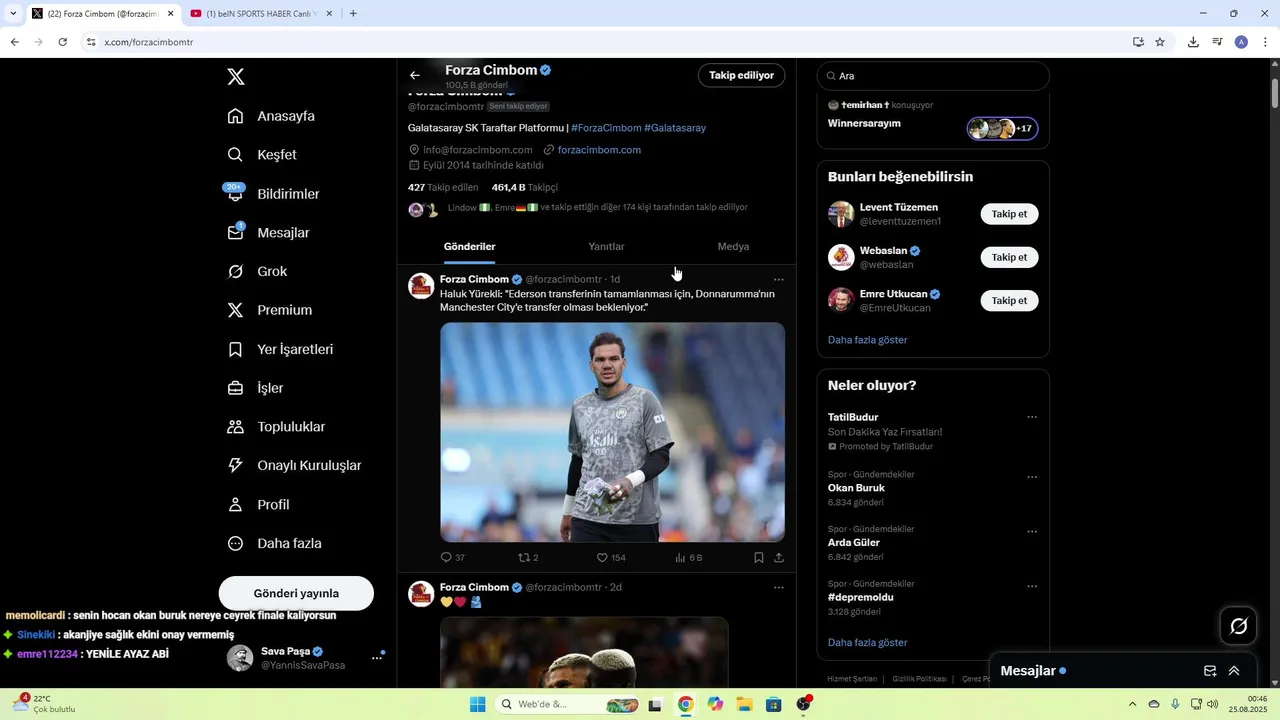The height and width of the screenshot is (720, 1280).
Task: Follow Webaslan
Action: tap(1009, 257)
